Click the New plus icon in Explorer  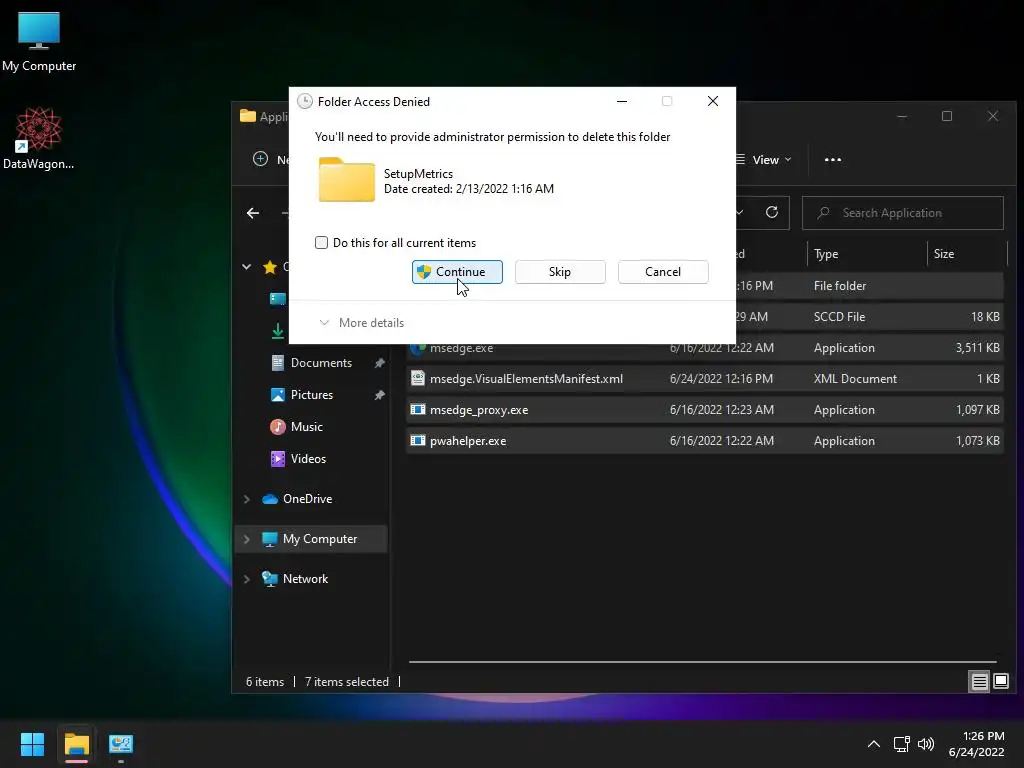click(x=261, y=159)
